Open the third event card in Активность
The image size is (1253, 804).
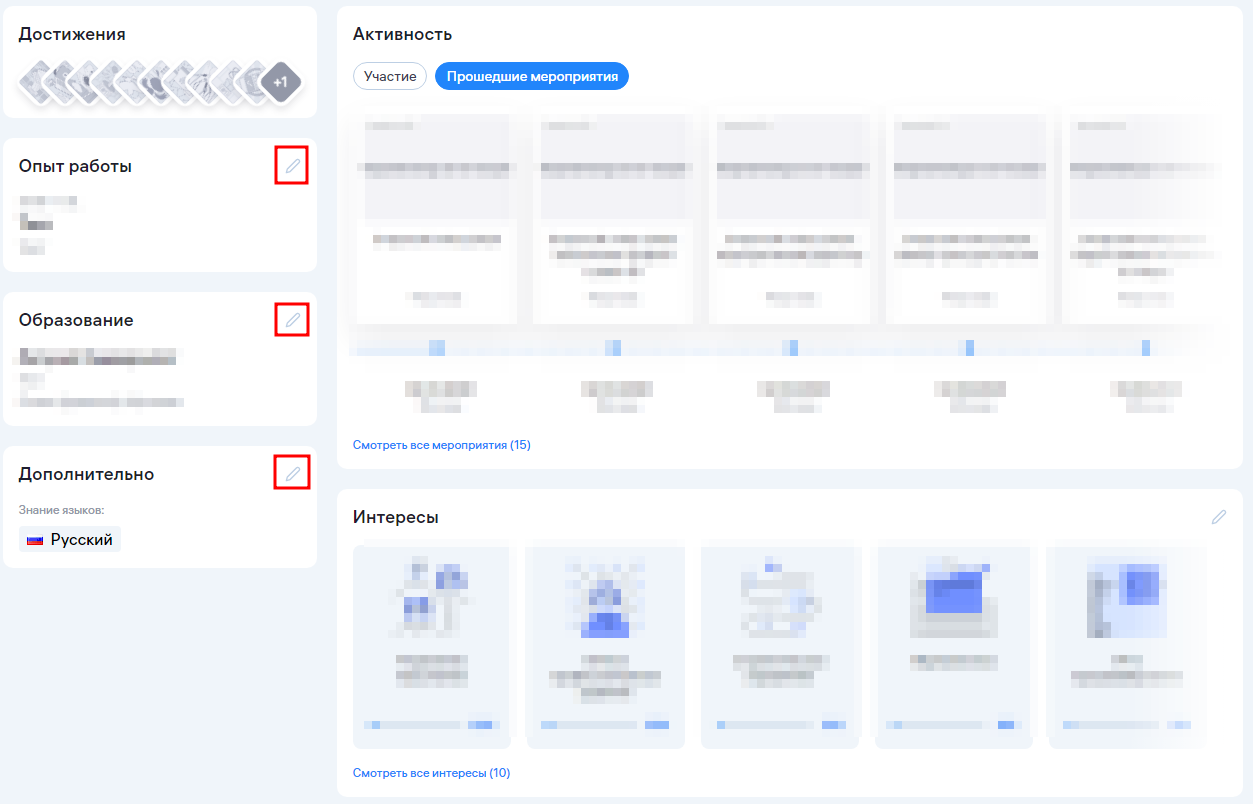(x=789, y=220)
